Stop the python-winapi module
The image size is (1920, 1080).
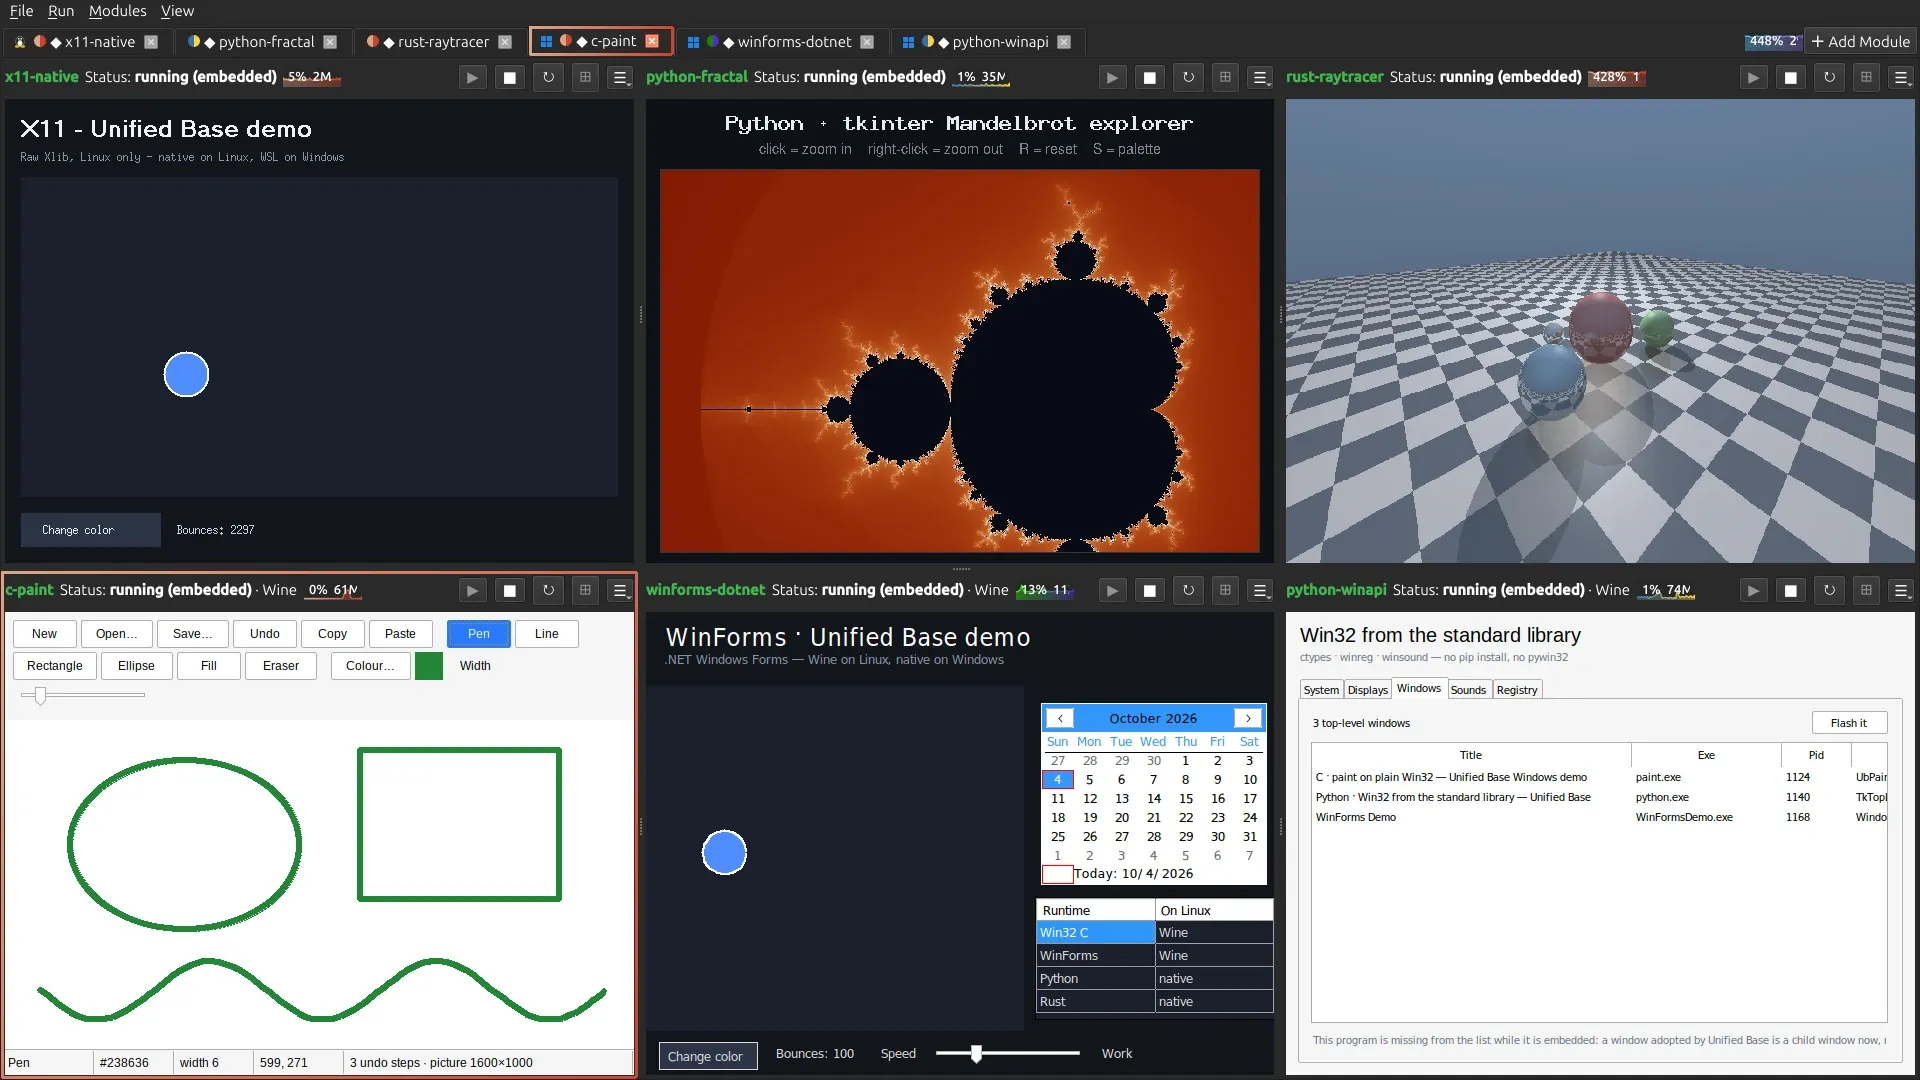(x=1791, y=590)
